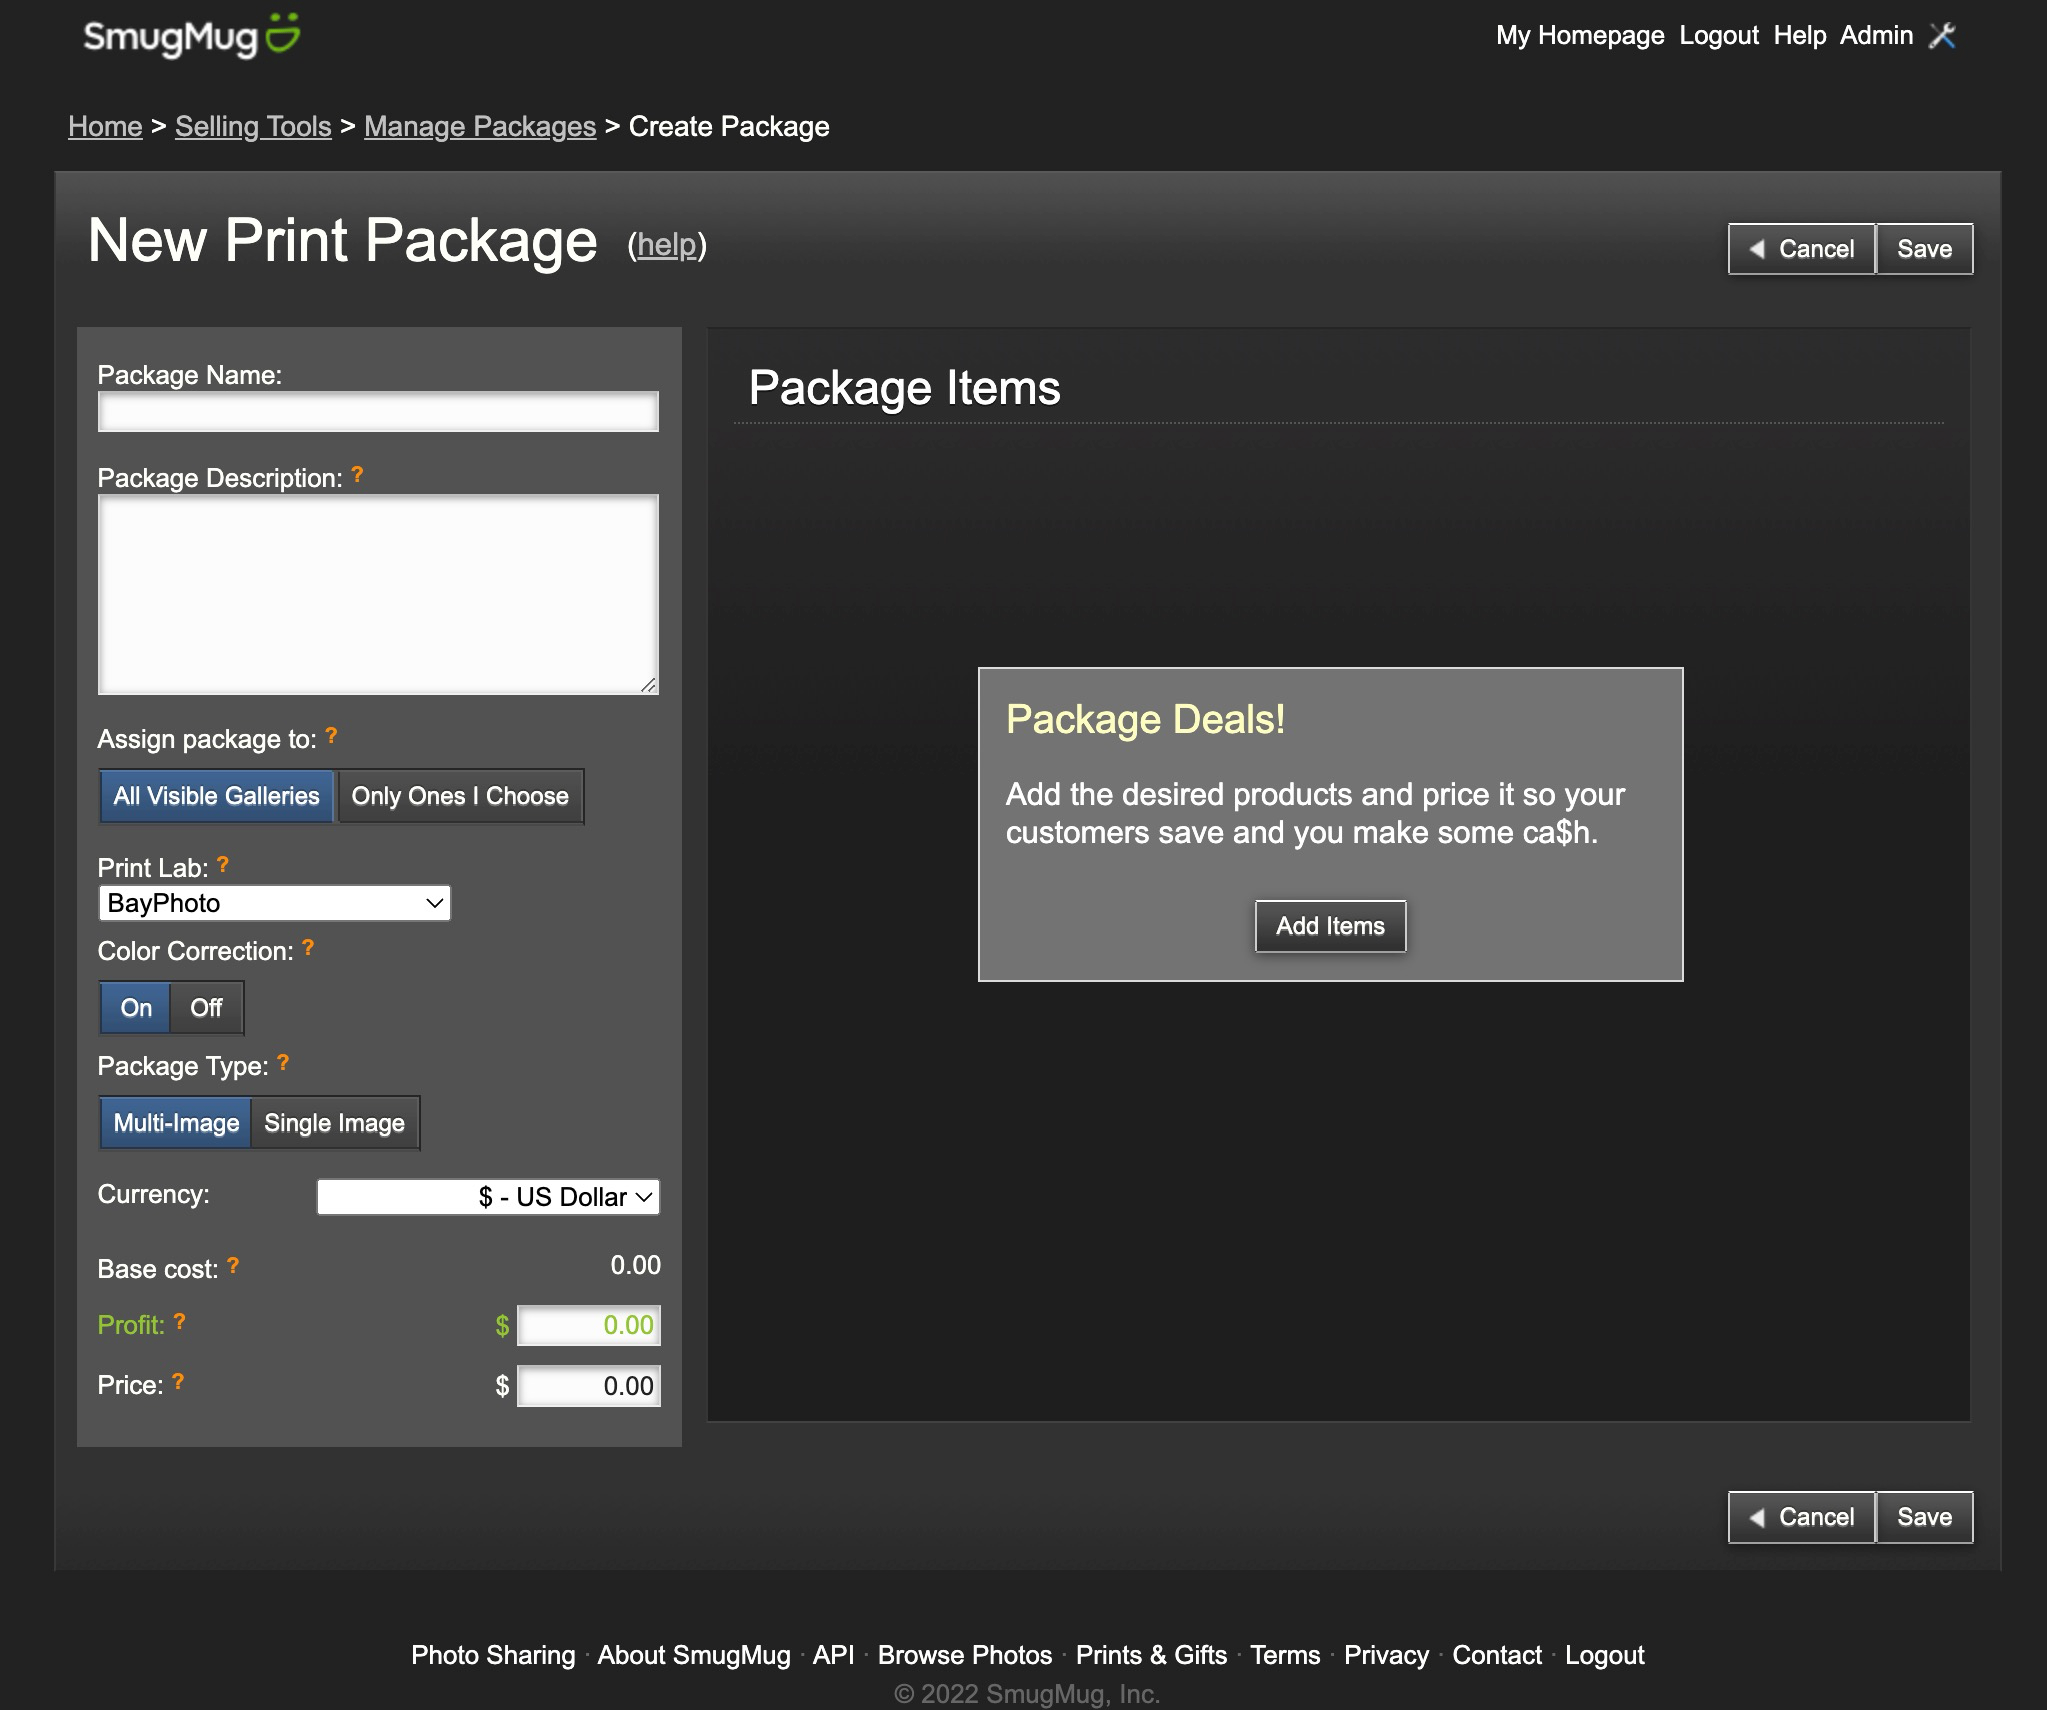Open the Print Lab BayPhoto dropdown
Image resolution: width=2047 pixels, height=1710 pixels.
coord(275,903)
